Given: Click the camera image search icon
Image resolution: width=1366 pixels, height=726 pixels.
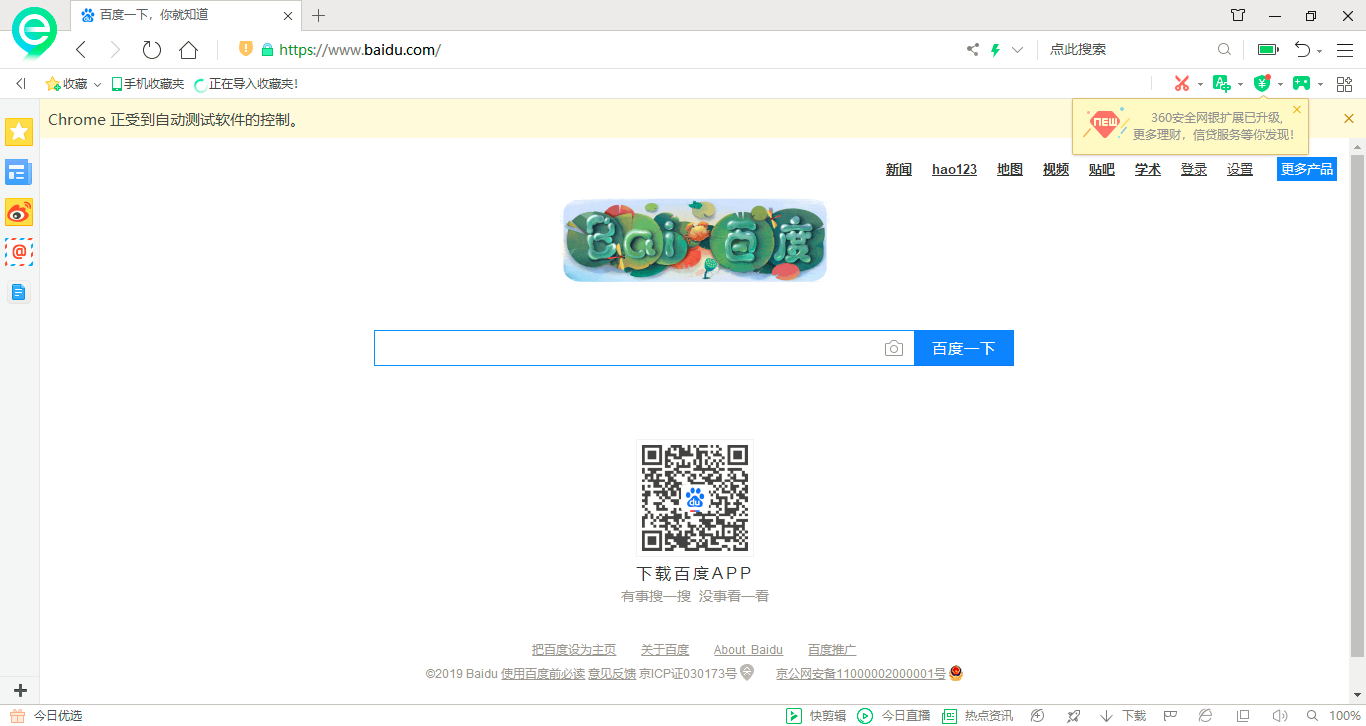Looking at the screenshot, I should (x=894, y=348).
